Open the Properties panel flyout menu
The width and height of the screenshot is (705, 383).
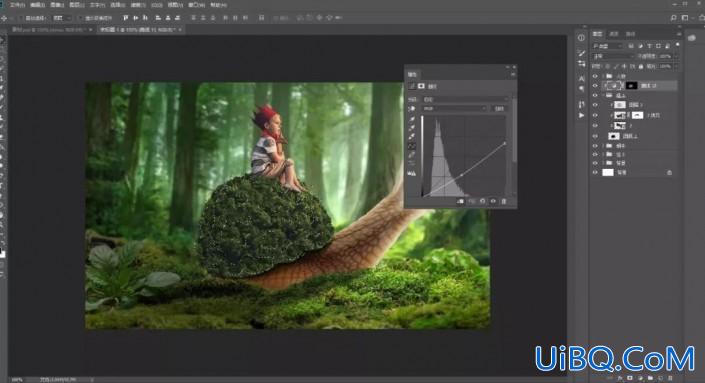(x=513, y=74)
